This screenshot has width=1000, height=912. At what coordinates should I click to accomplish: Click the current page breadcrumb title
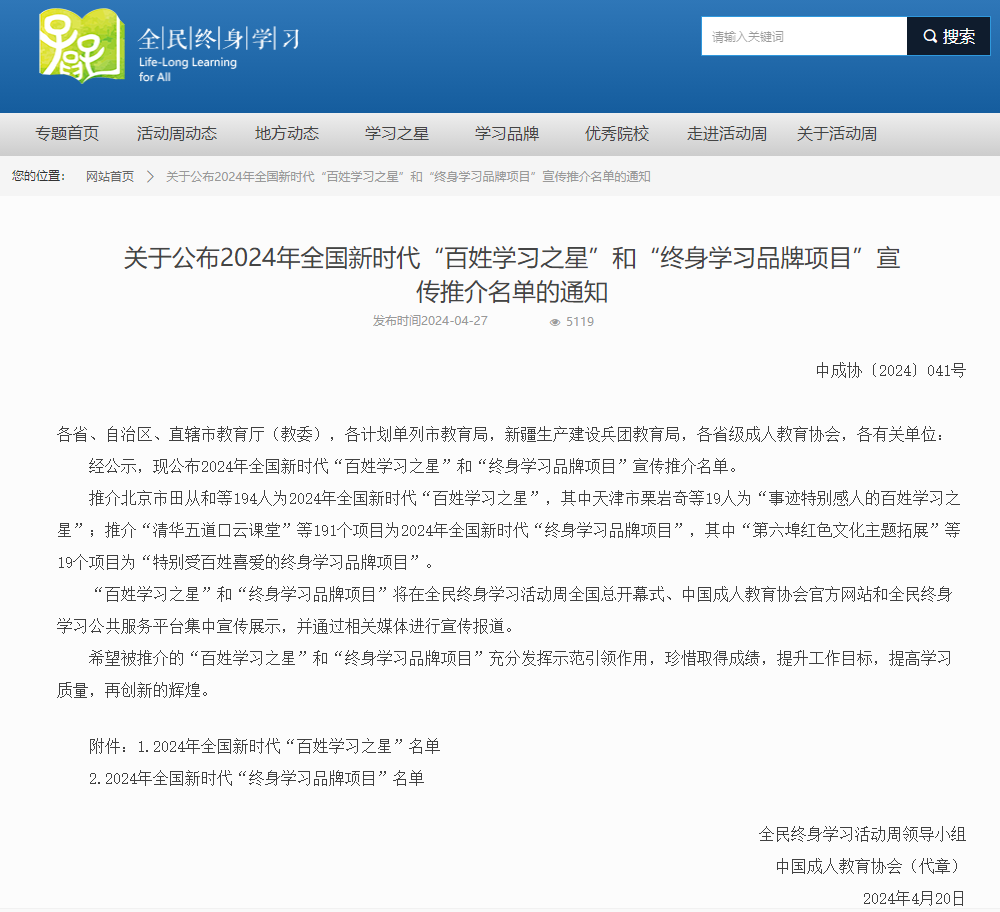point(408,177)
